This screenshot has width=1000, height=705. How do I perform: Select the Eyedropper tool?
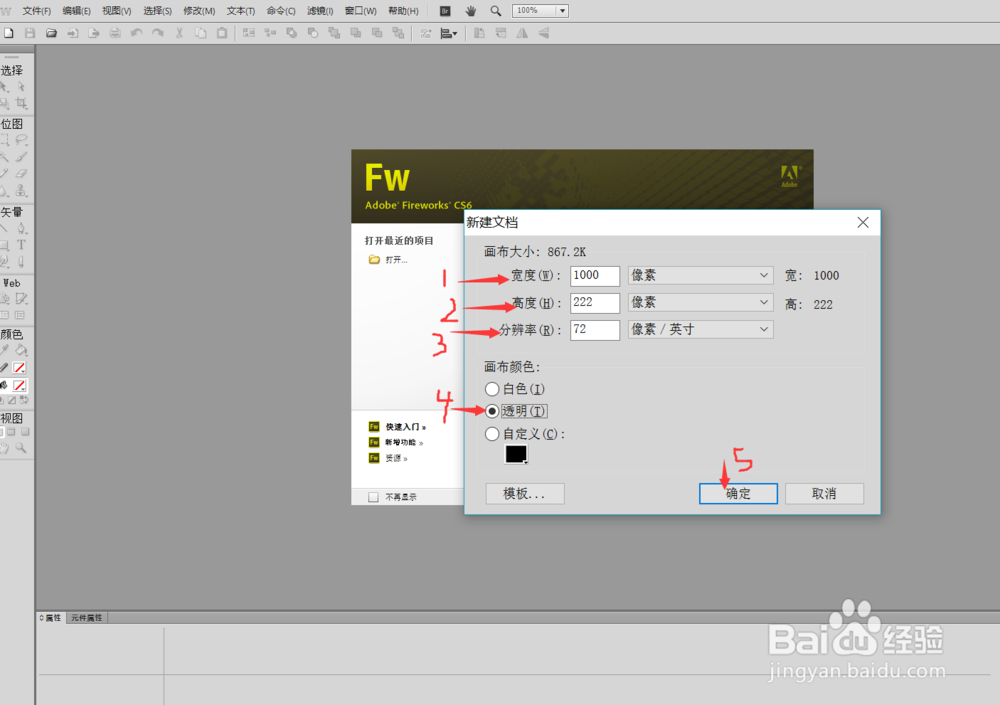pyautogui.click(x=5, y=350)
